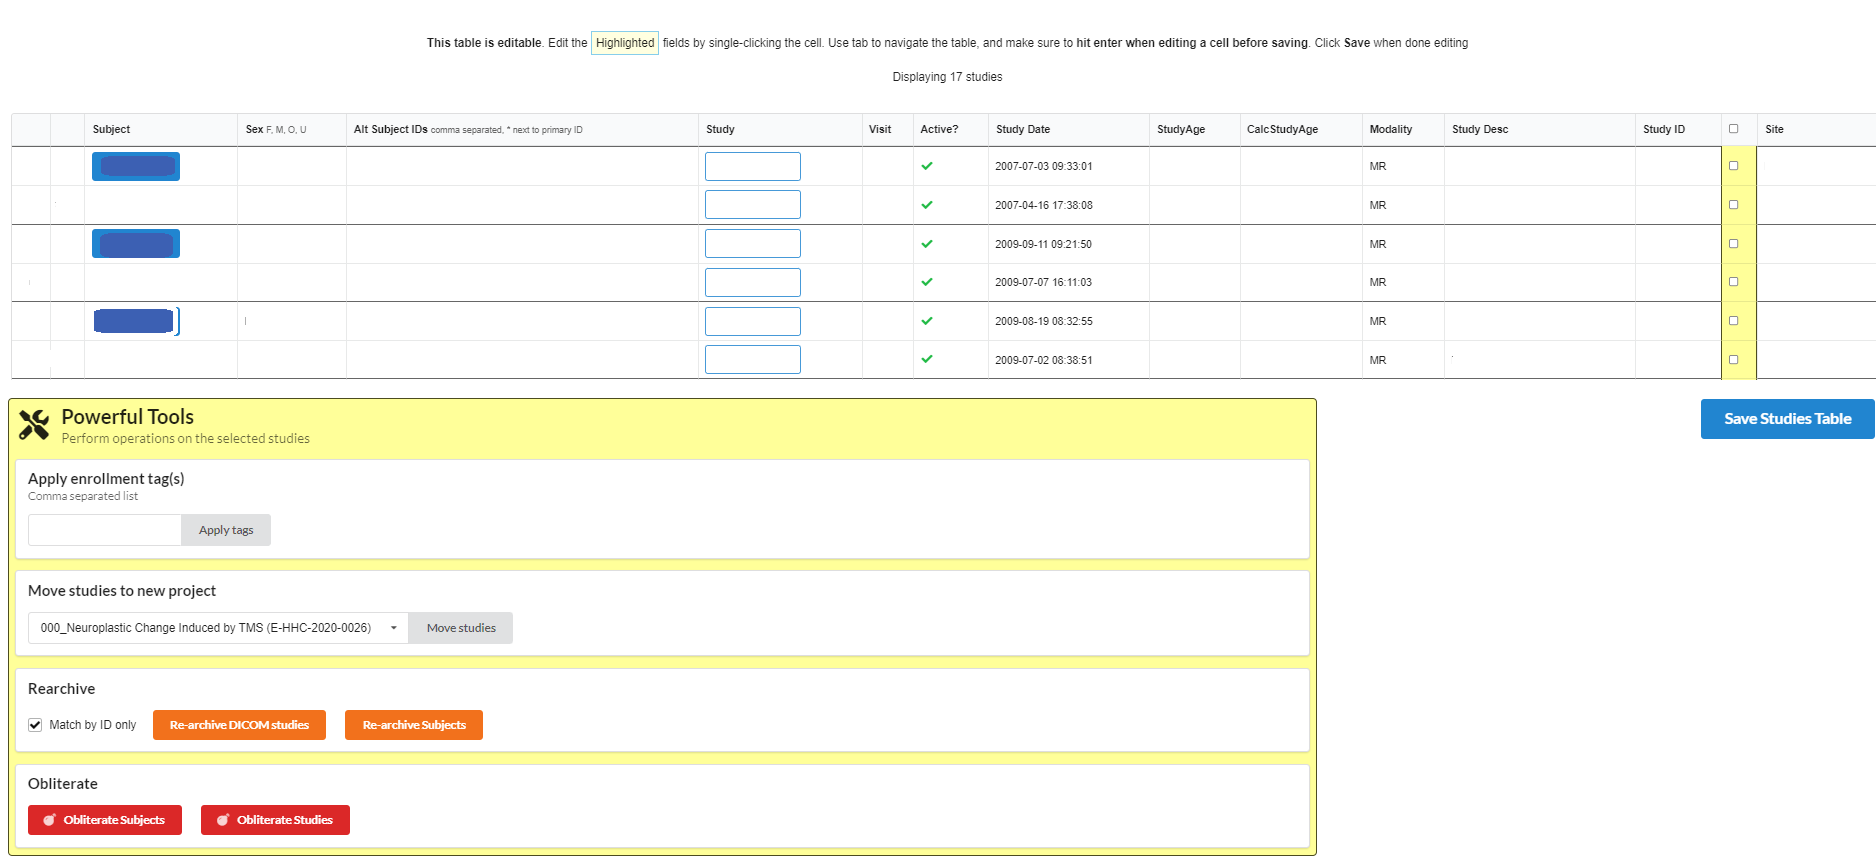
Task: Click active checkmark for 2009-08-19 study
Action: [927, 321]
